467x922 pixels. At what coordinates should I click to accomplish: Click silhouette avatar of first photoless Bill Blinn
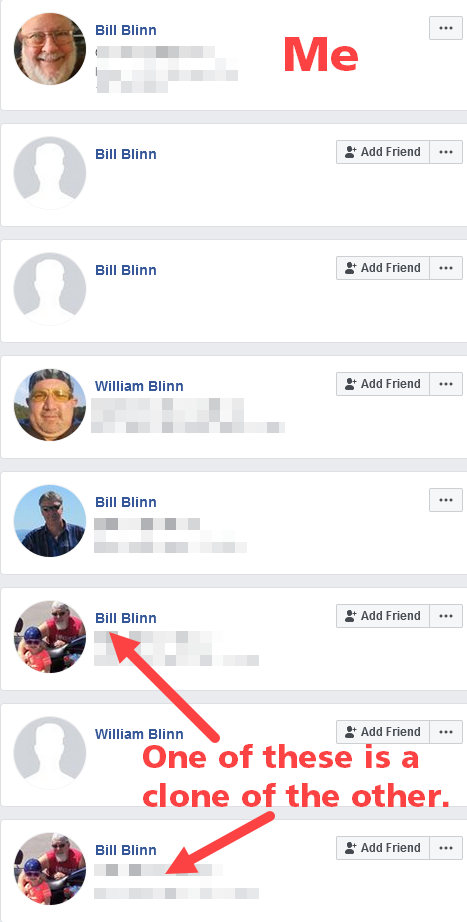(x=50, y=173)
